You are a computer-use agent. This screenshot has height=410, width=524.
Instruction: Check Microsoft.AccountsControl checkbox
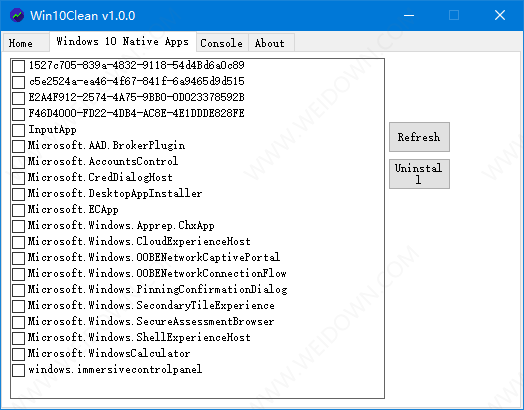point(18,162)
